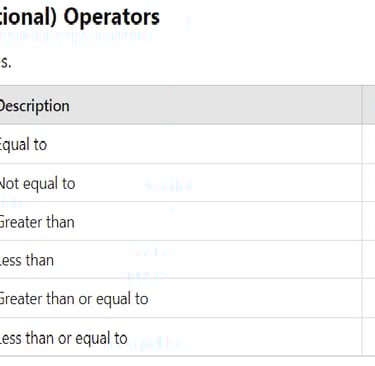Screen dimensions: 375x366
Task: Click cell right of 'Less than or equal to'
Action: (369, 337)
